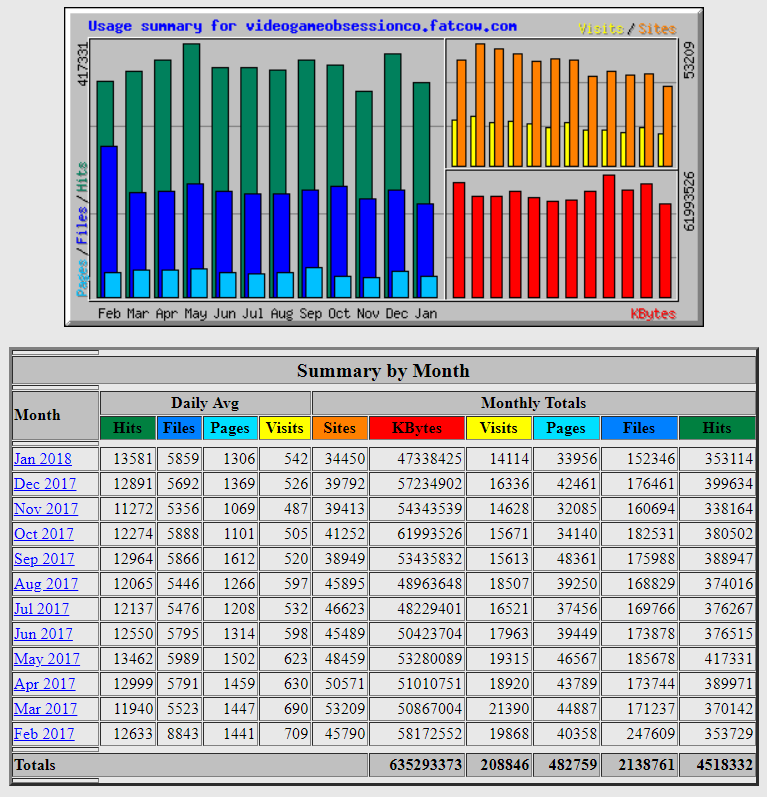The image size is (767, 797).
Task: Click the Nov 2017 month link
Action: coord(45,509)
